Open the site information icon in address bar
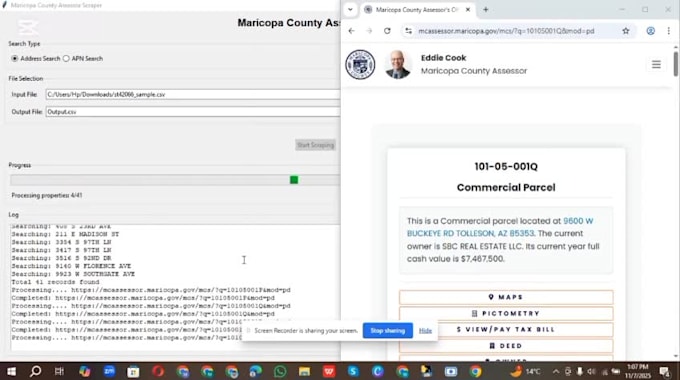The image size is (680, 380). pos(408,31)
